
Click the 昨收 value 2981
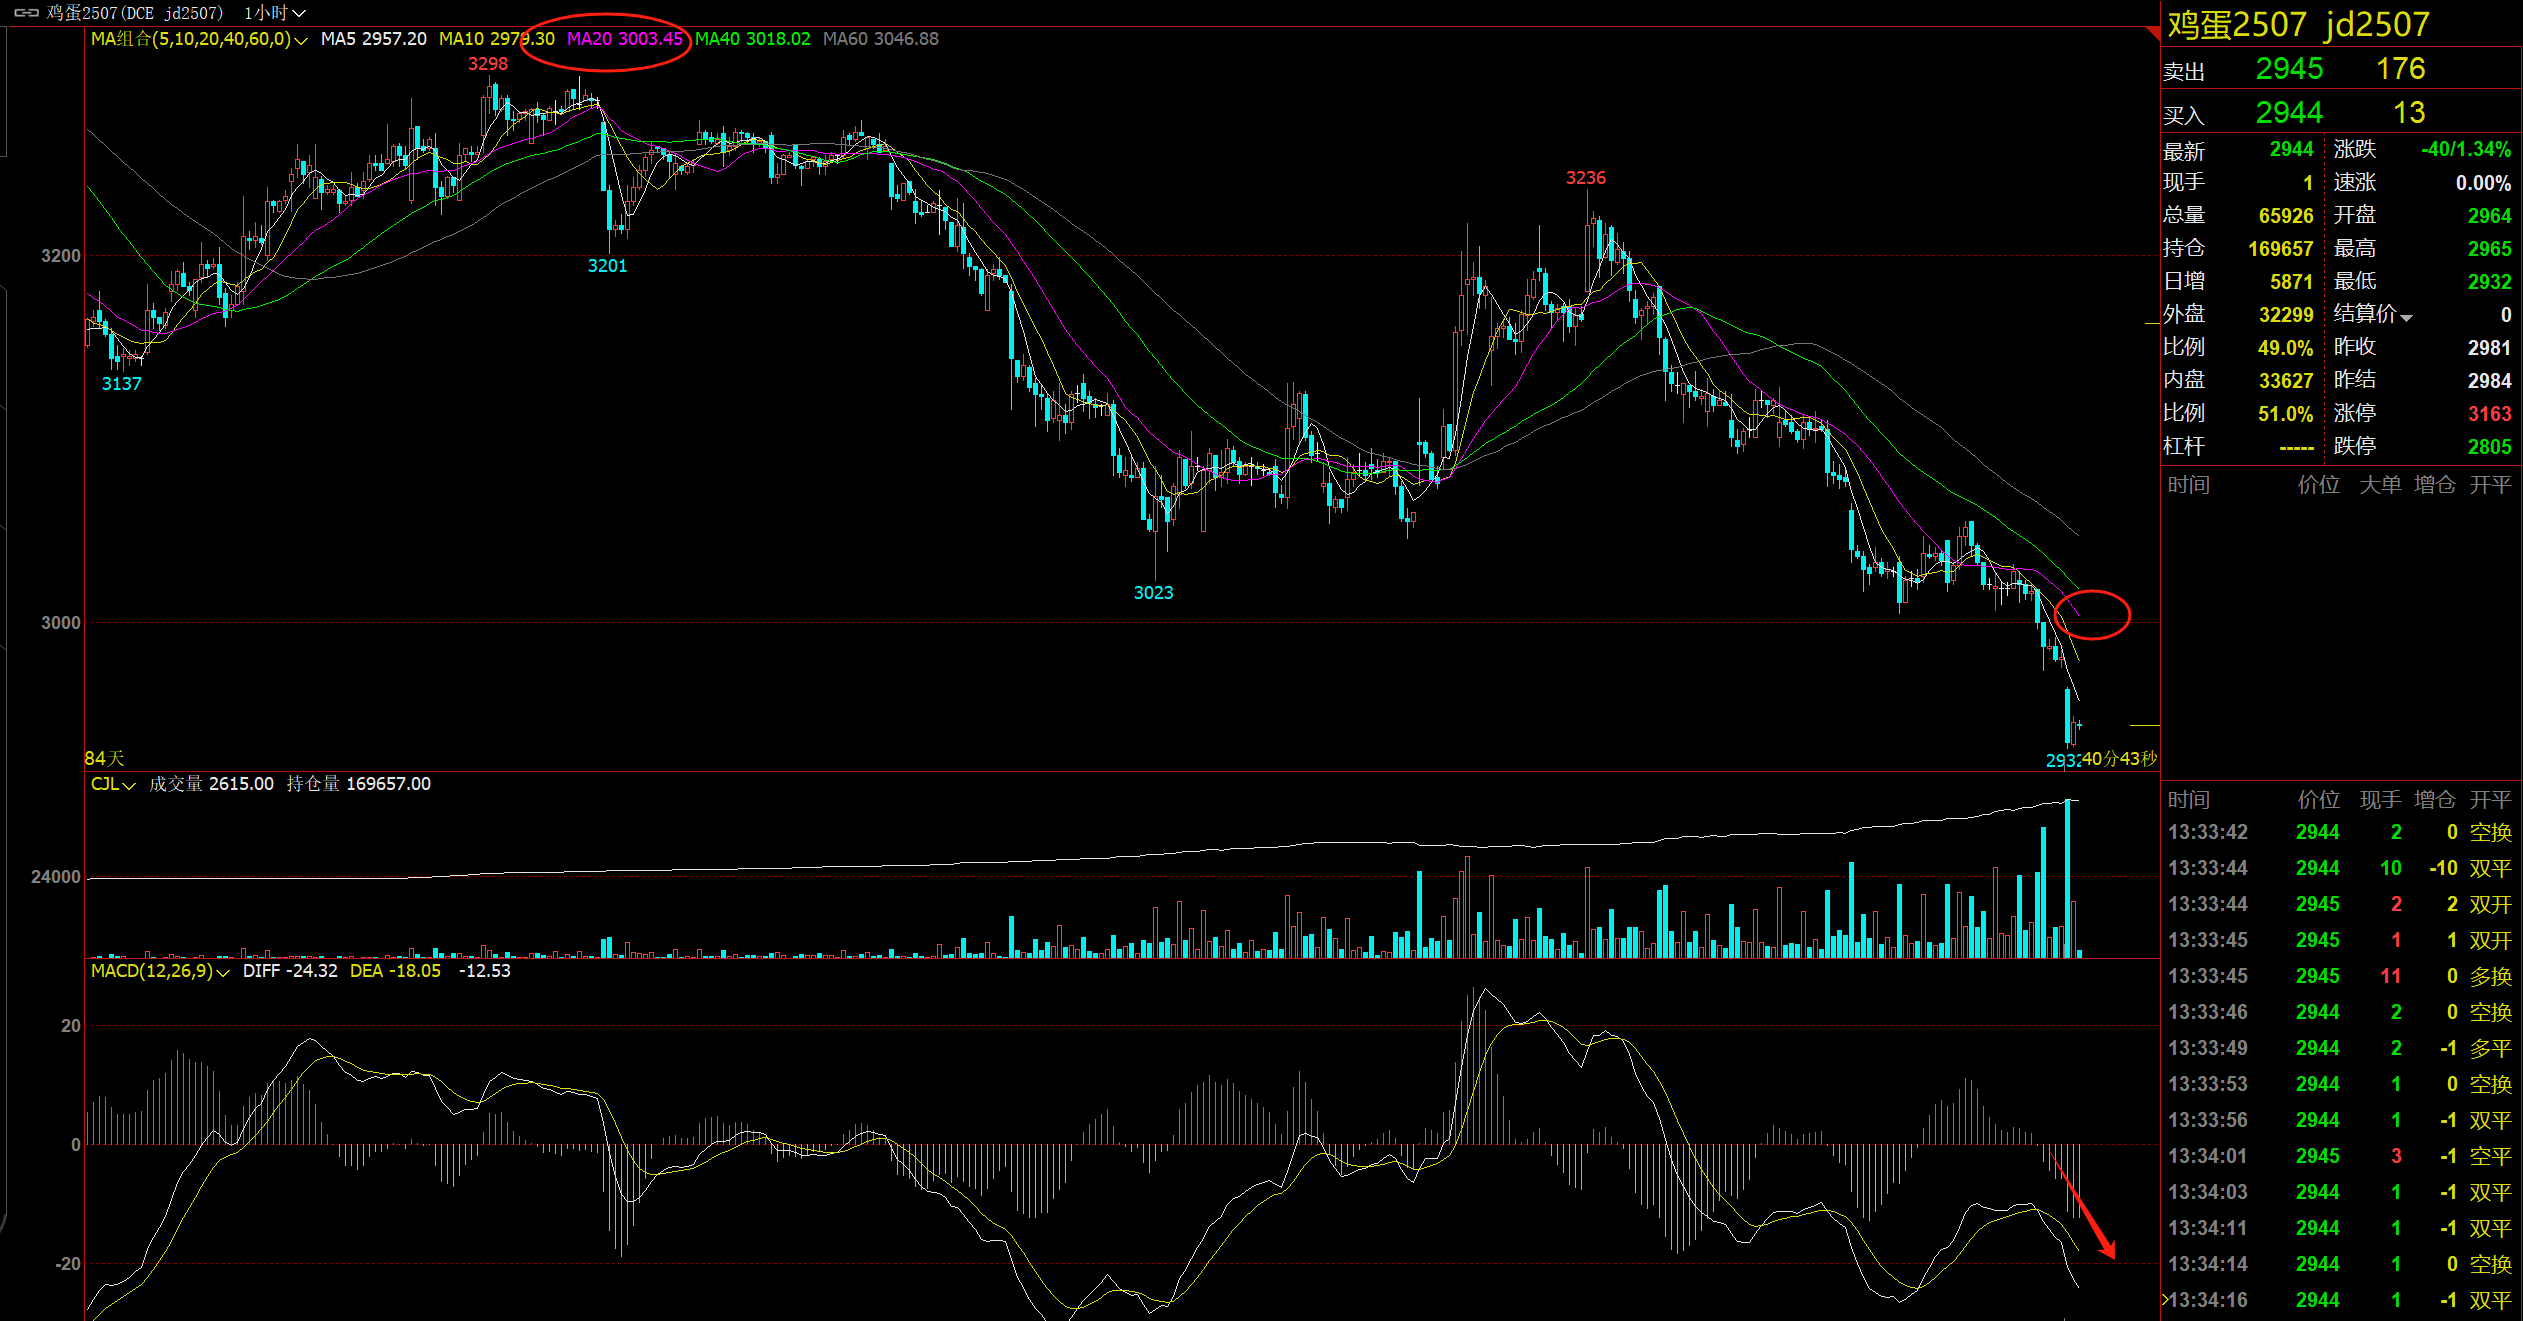[x=2489, y=348]
